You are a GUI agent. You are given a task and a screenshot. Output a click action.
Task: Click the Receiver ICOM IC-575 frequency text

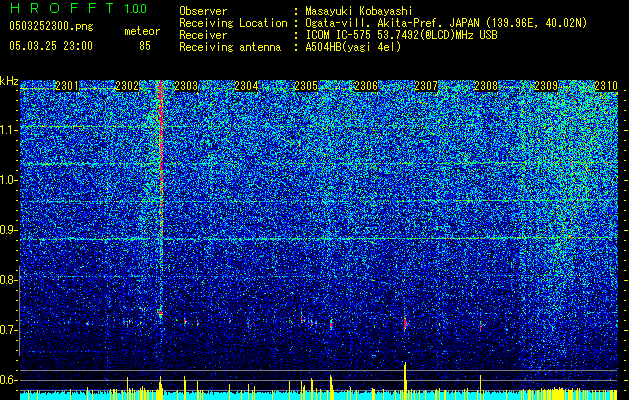coord(401,35)
